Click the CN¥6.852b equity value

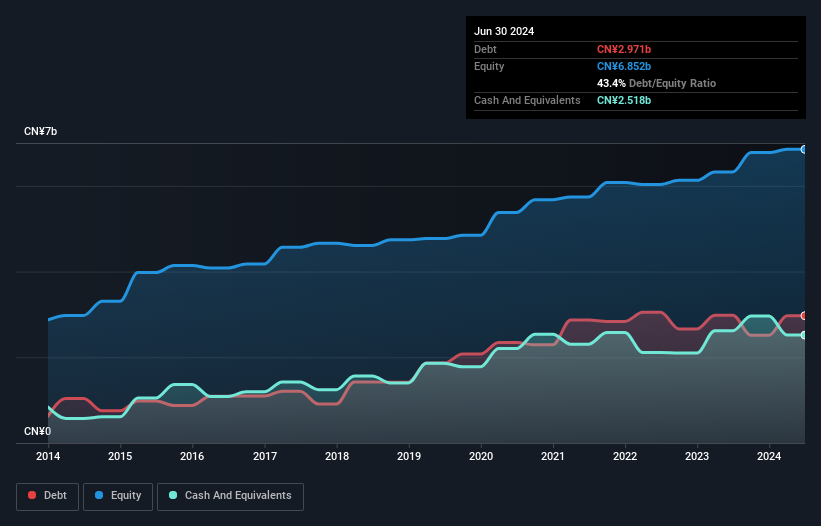(624, 66)
